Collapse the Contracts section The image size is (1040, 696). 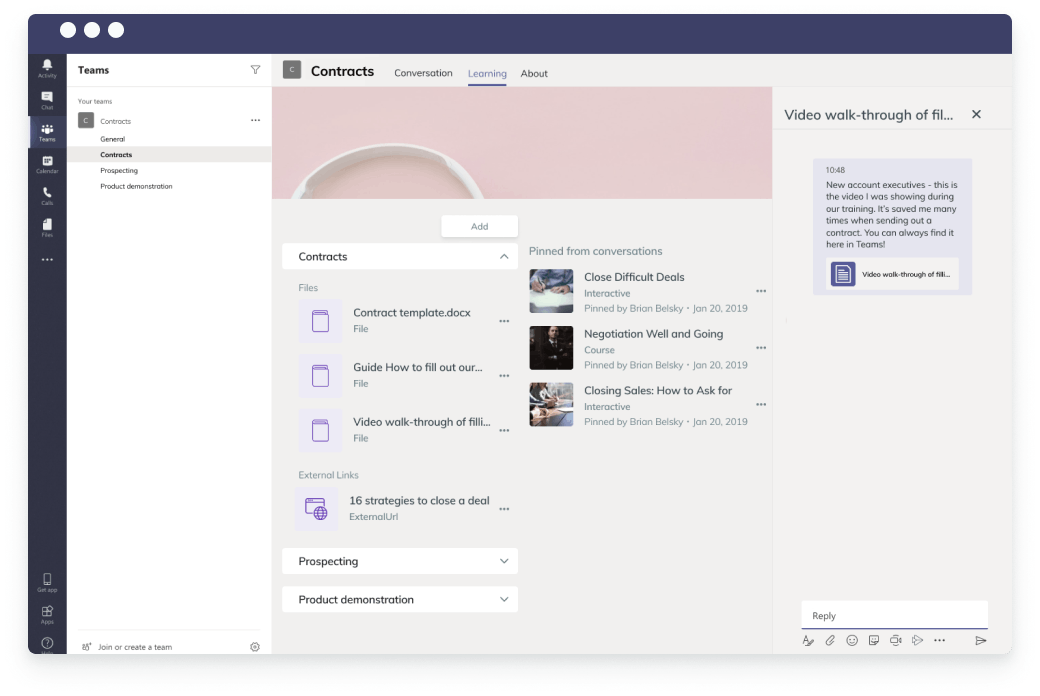(504, 257)
